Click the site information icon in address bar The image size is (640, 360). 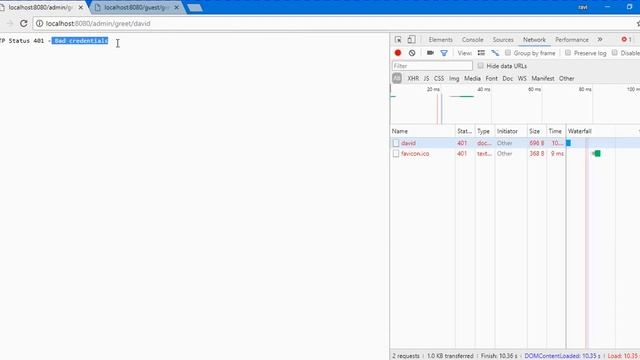39,24
